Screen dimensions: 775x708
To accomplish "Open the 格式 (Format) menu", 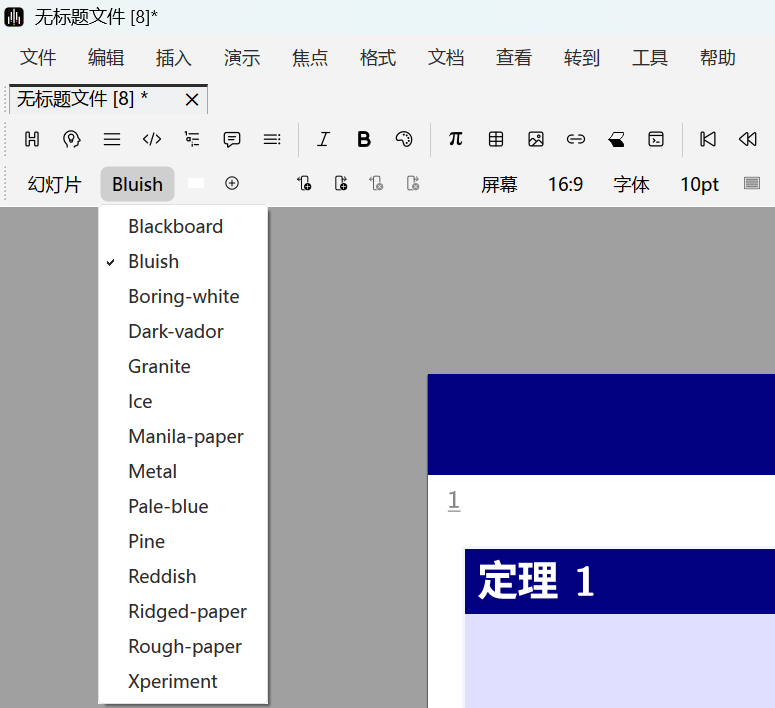I will point(377,58).
